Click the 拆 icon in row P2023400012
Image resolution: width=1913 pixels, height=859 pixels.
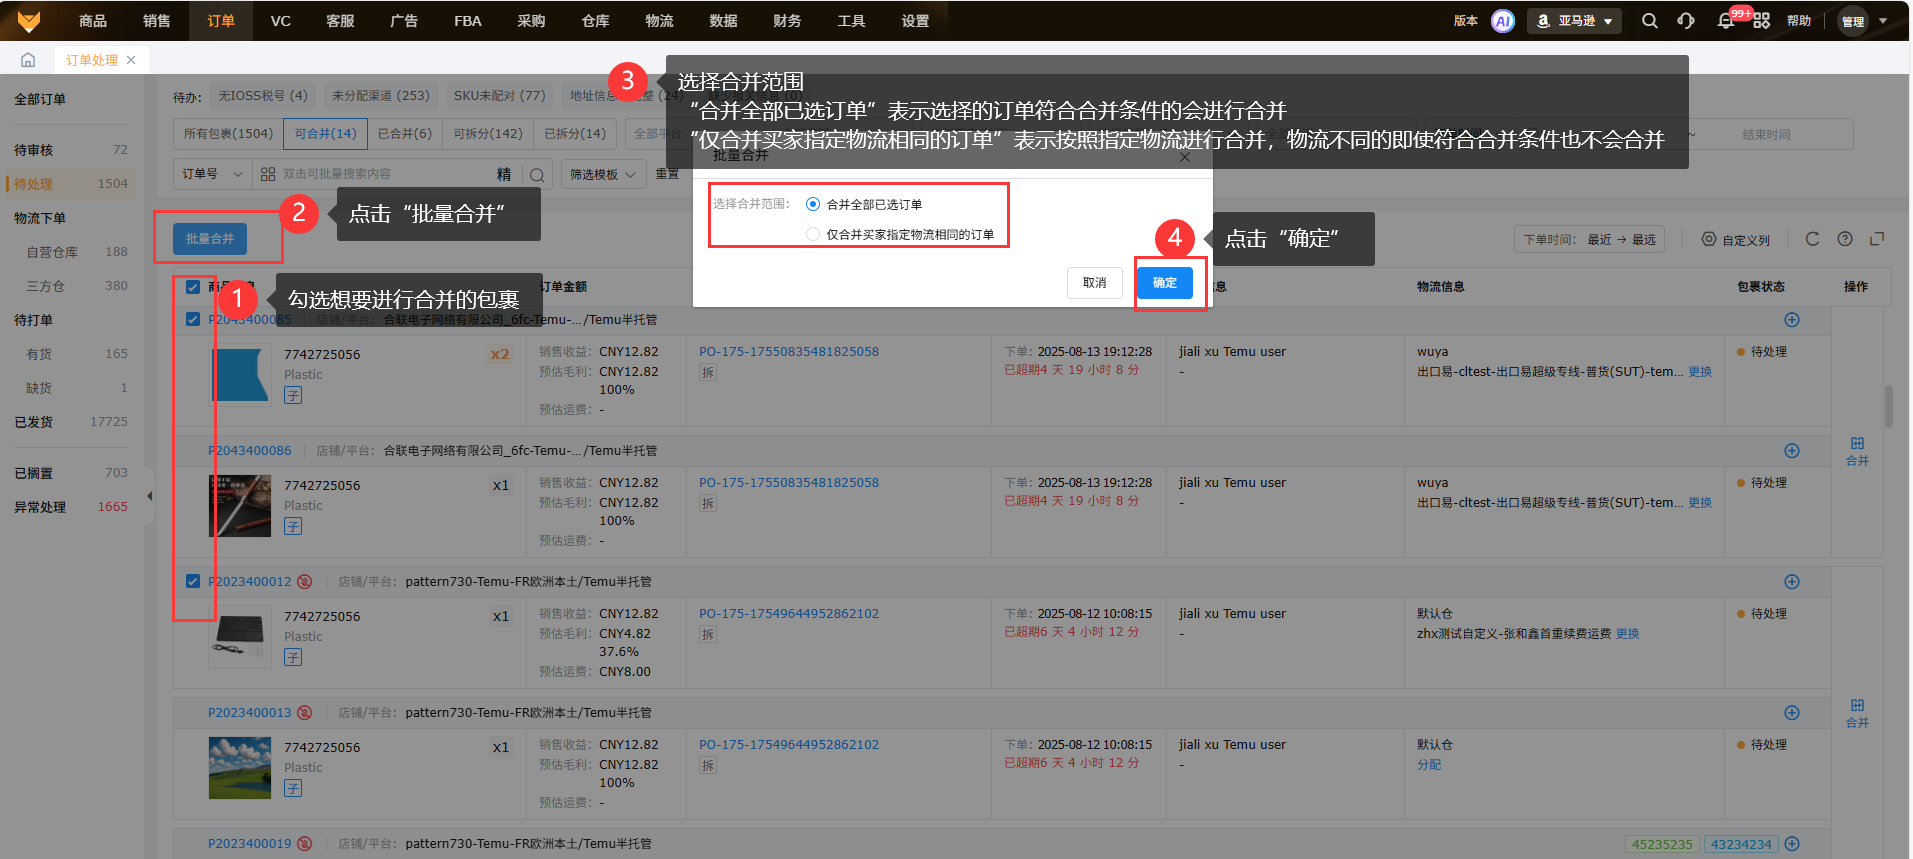click(708, 635)
